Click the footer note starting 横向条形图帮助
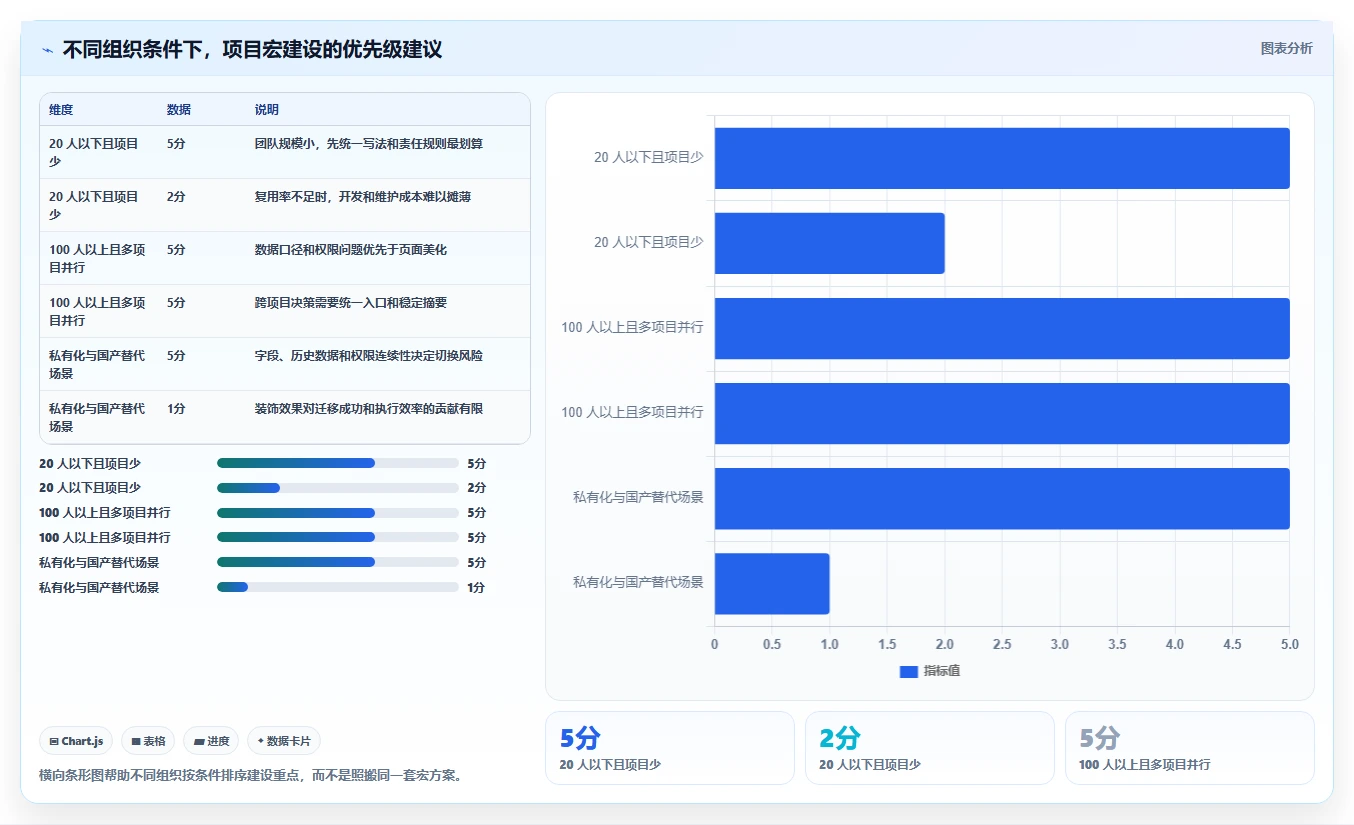1354x825 pixels. pos(250,775)
